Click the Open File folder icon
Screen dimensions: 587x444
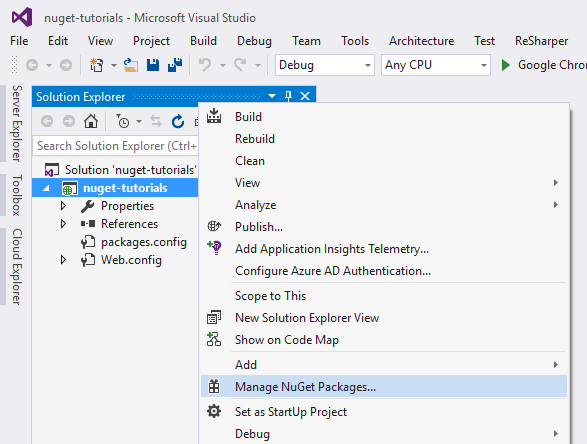click(131, 65)
